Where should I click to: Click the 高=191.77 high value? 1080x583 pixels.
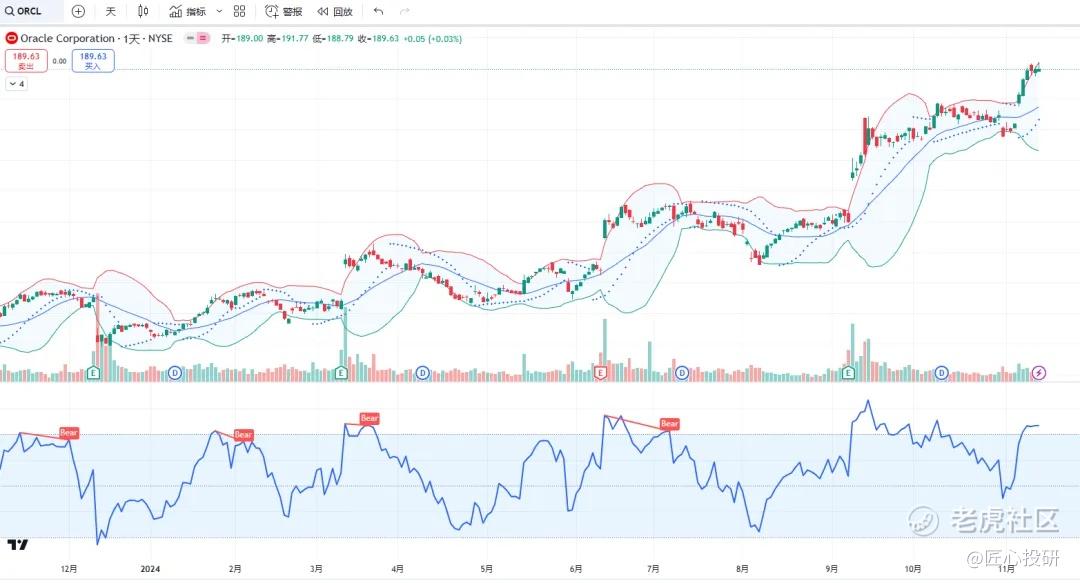[x=287, y=39]
